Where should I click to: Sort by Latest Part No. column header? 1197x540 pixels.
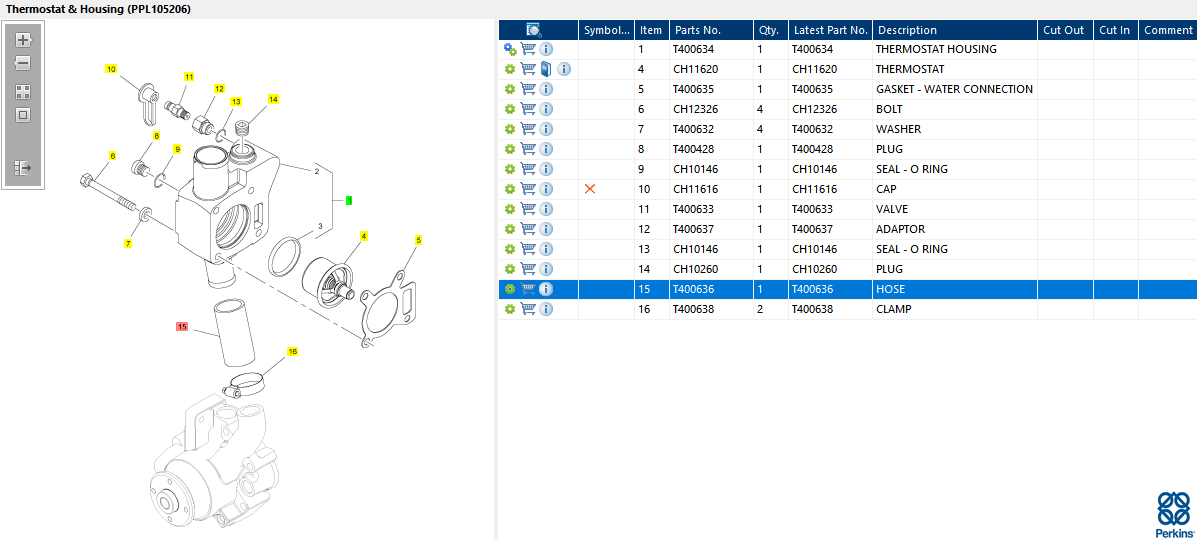click(831, 30)
